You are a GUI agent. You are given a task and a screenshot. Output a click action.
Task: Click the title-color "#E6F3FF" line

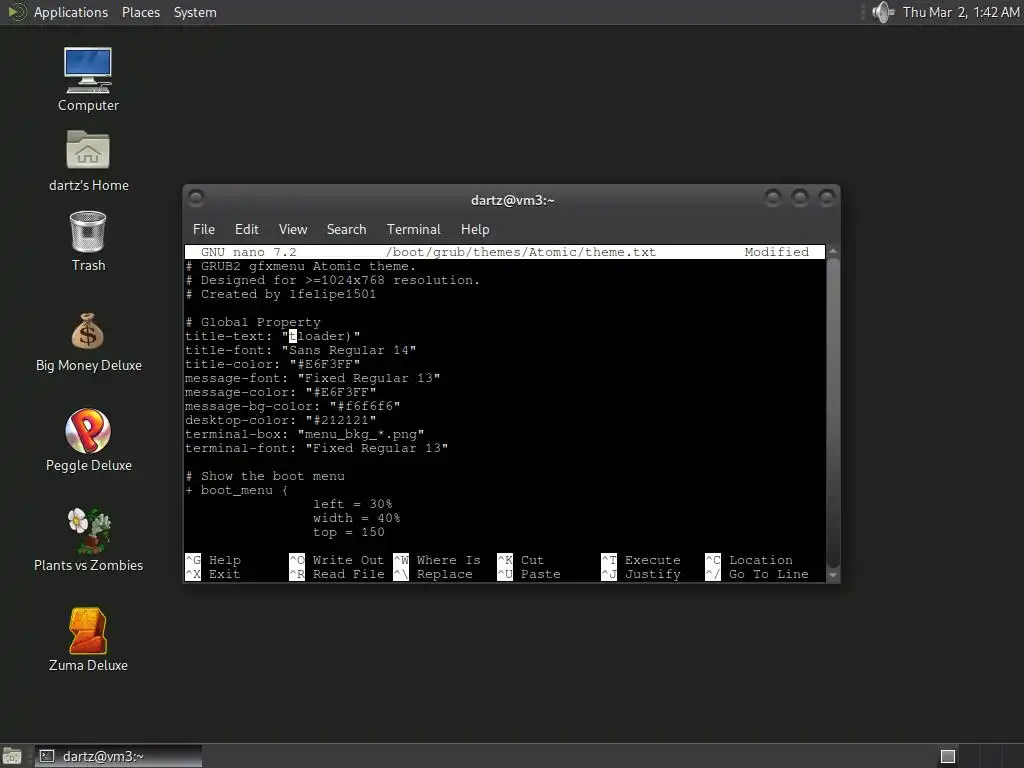point(272,364)
